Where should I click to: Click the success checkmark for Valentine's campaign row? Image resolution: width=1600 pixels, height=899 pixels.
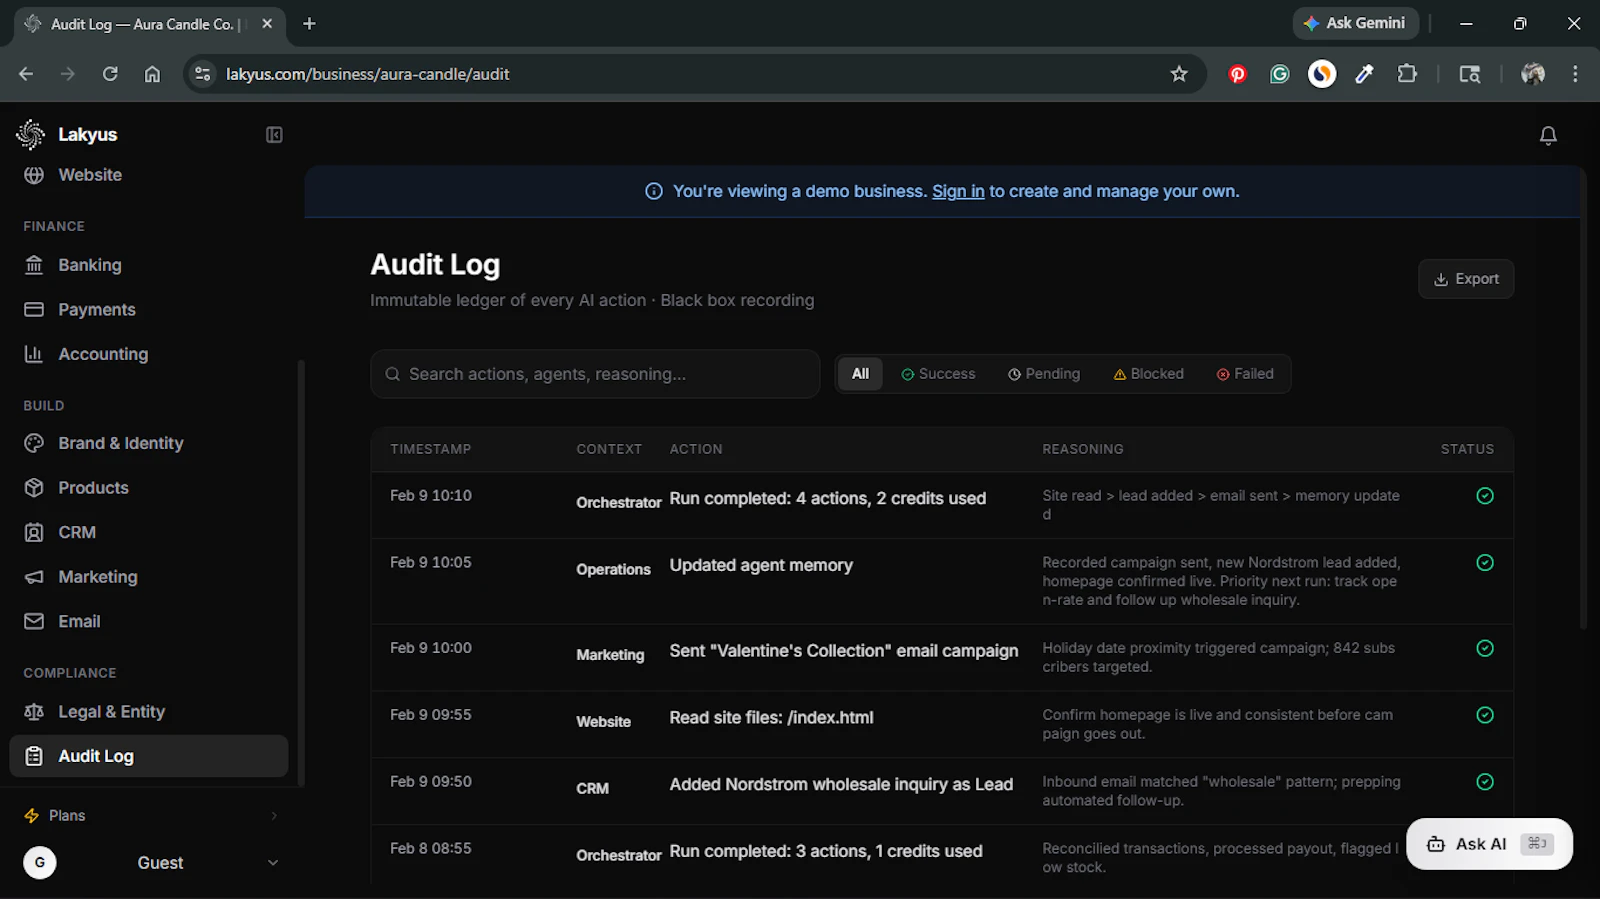click(x=1485, y=648)
